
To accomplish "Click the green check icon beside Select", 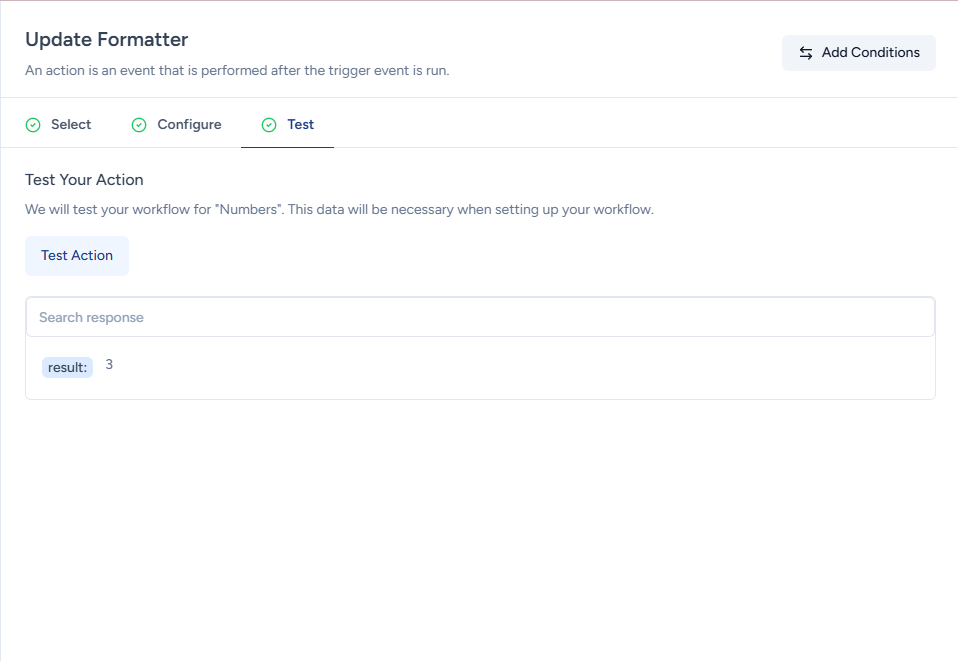I will 33,125.
